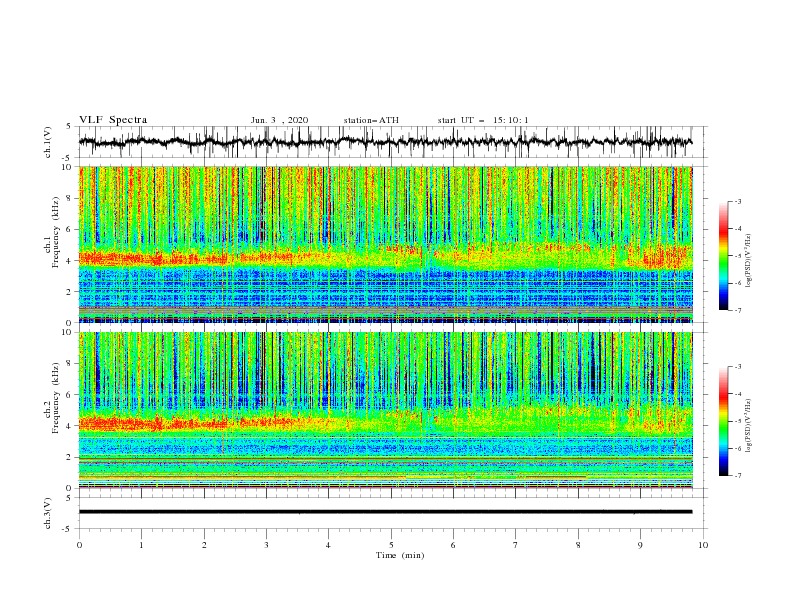Click the ch.1 voltage waveform trace
792x612 pixels.
[x=385, y=142]
